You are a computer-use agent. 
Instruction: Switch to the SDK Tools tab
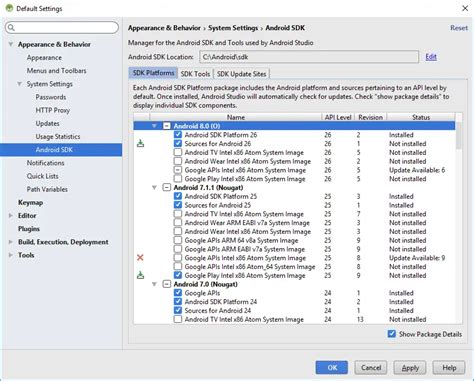(x=195, y=74)
